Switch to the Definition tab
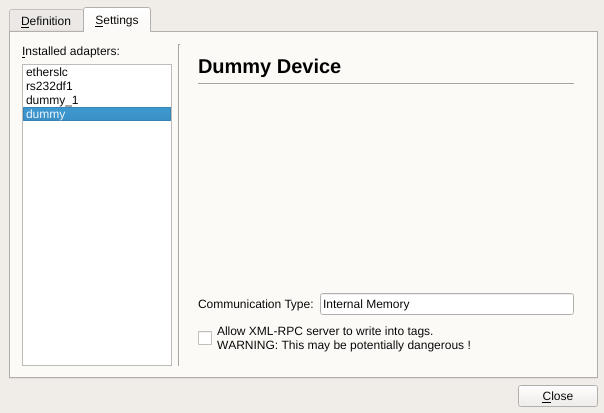The height and width of the screenshot is (413, 604). [46, 21]
